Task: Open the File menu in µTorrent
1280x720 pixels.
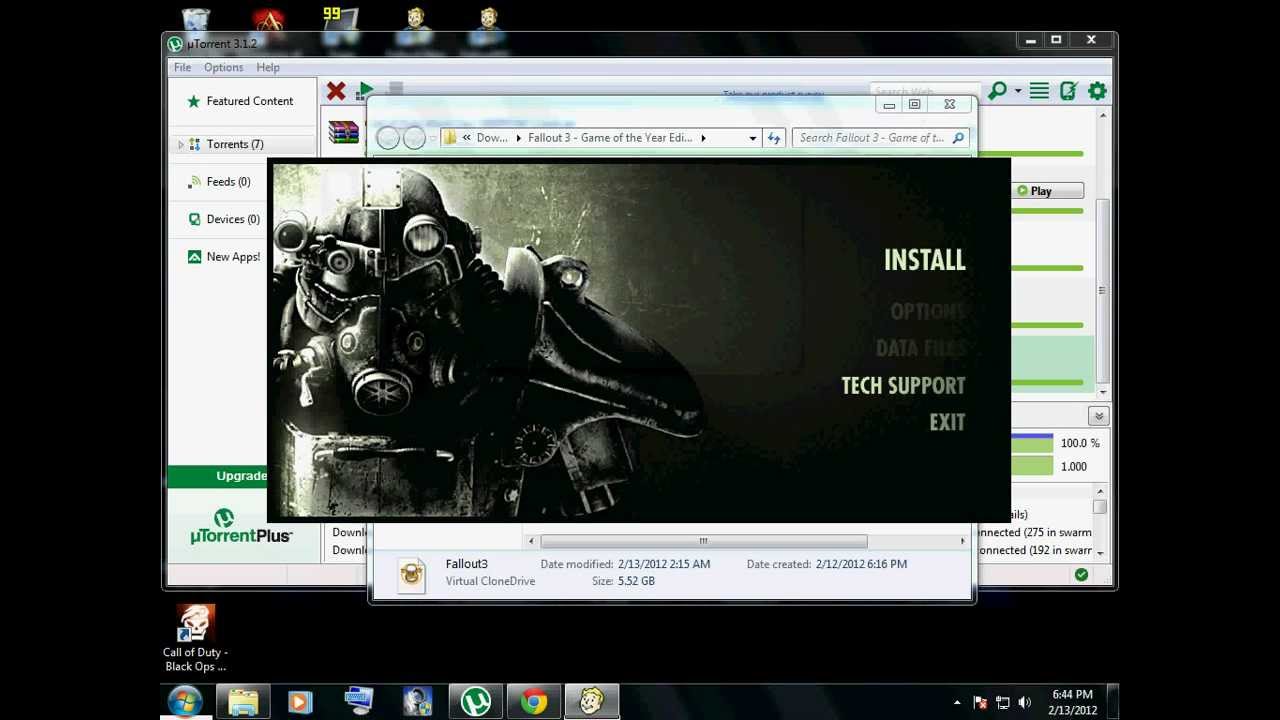Action: [182, 67]
